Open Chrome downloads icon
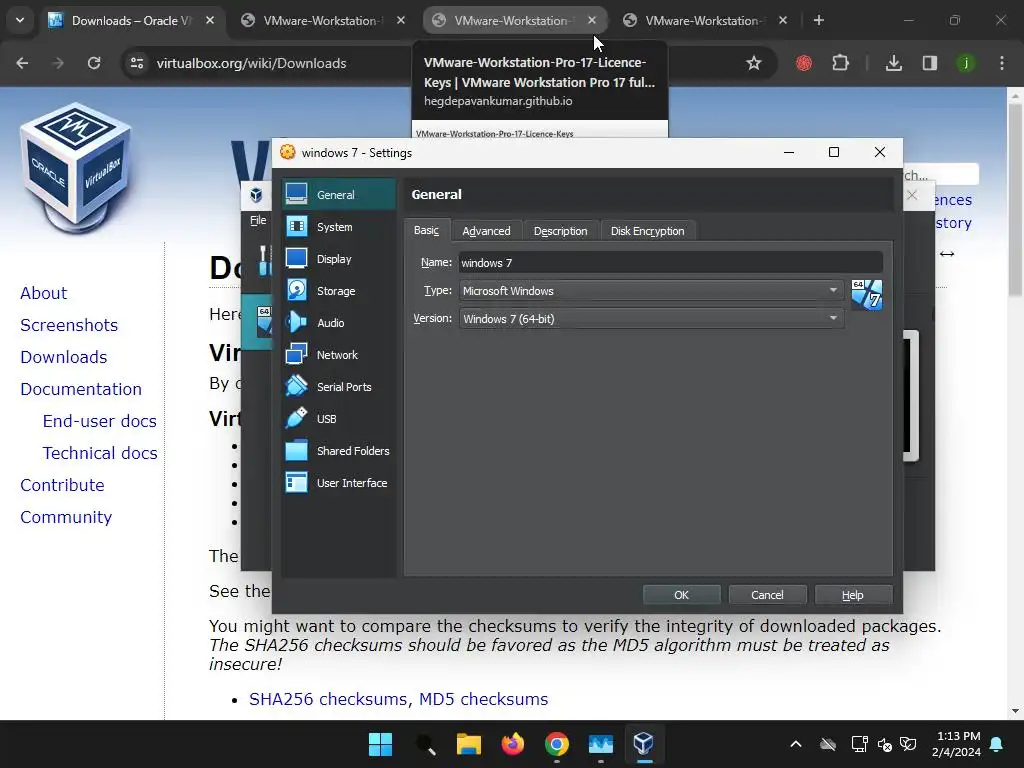Screen dimensions: 1024x768 tap(893, 63)
